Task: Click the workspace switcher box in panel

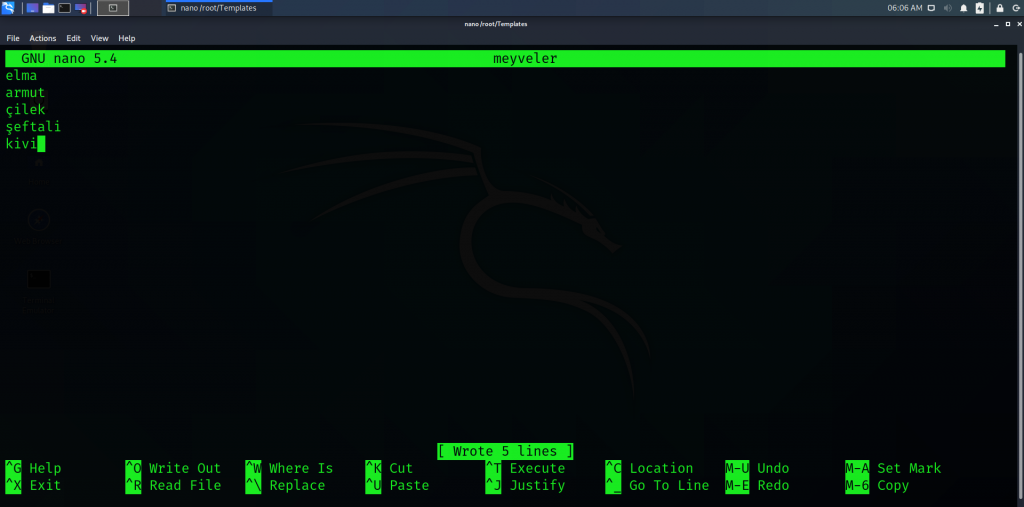Action: coord(113,8)
